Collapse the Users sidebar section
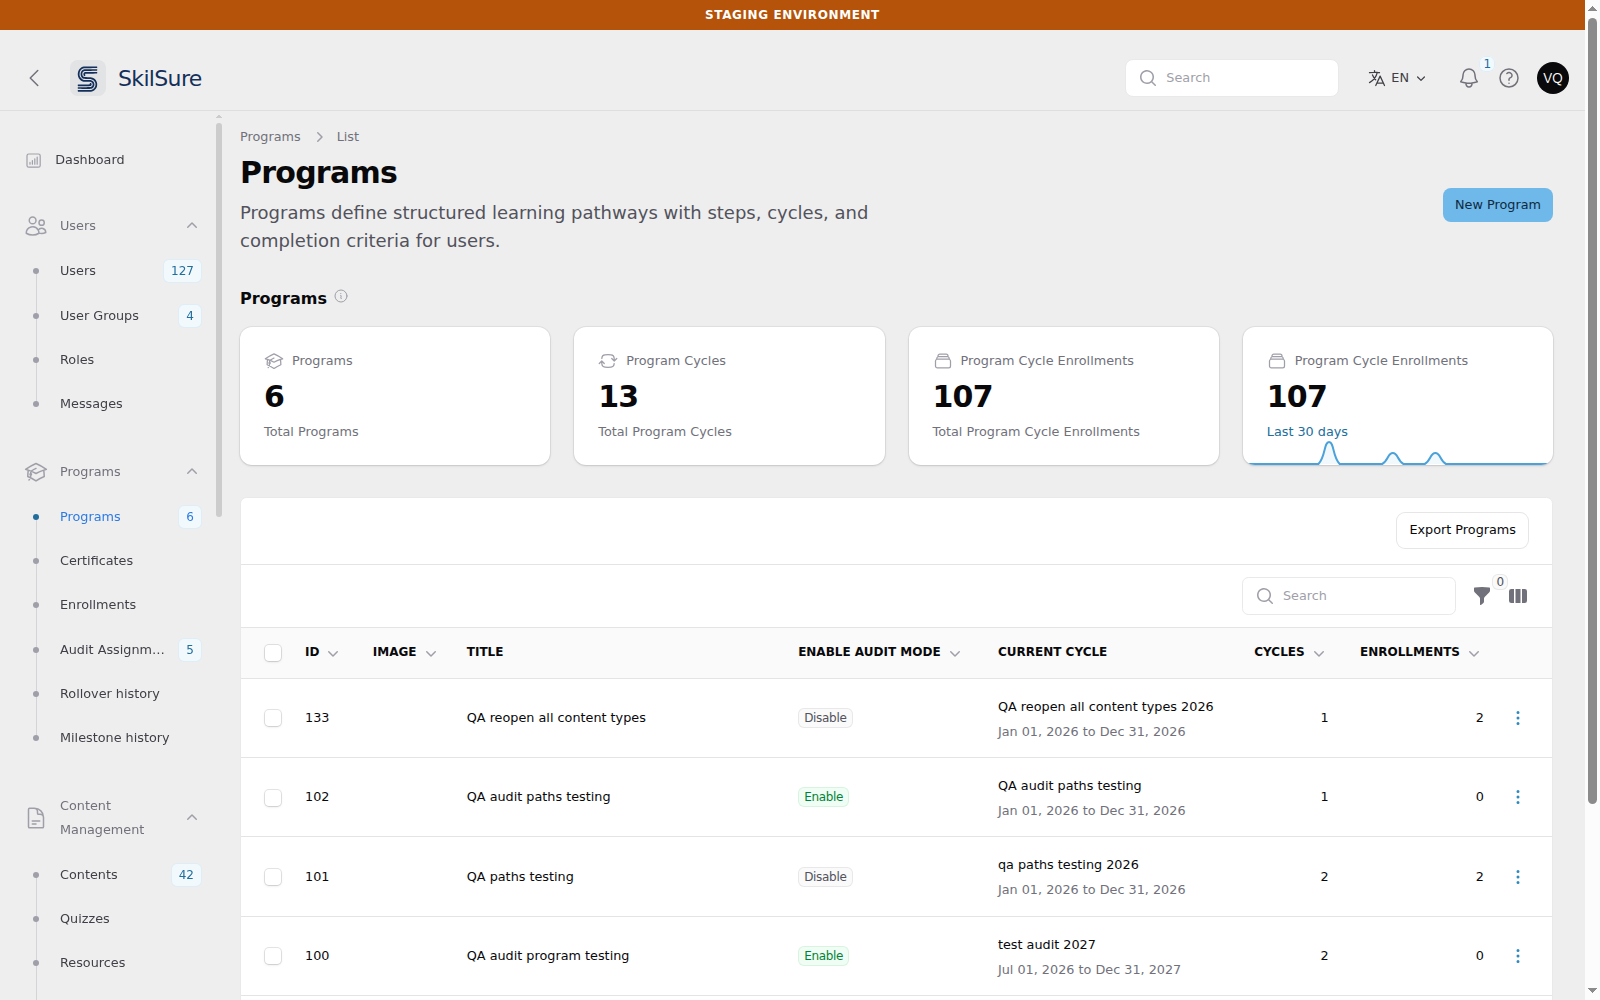This screenshot has height=1000, width=1600. 192,226
